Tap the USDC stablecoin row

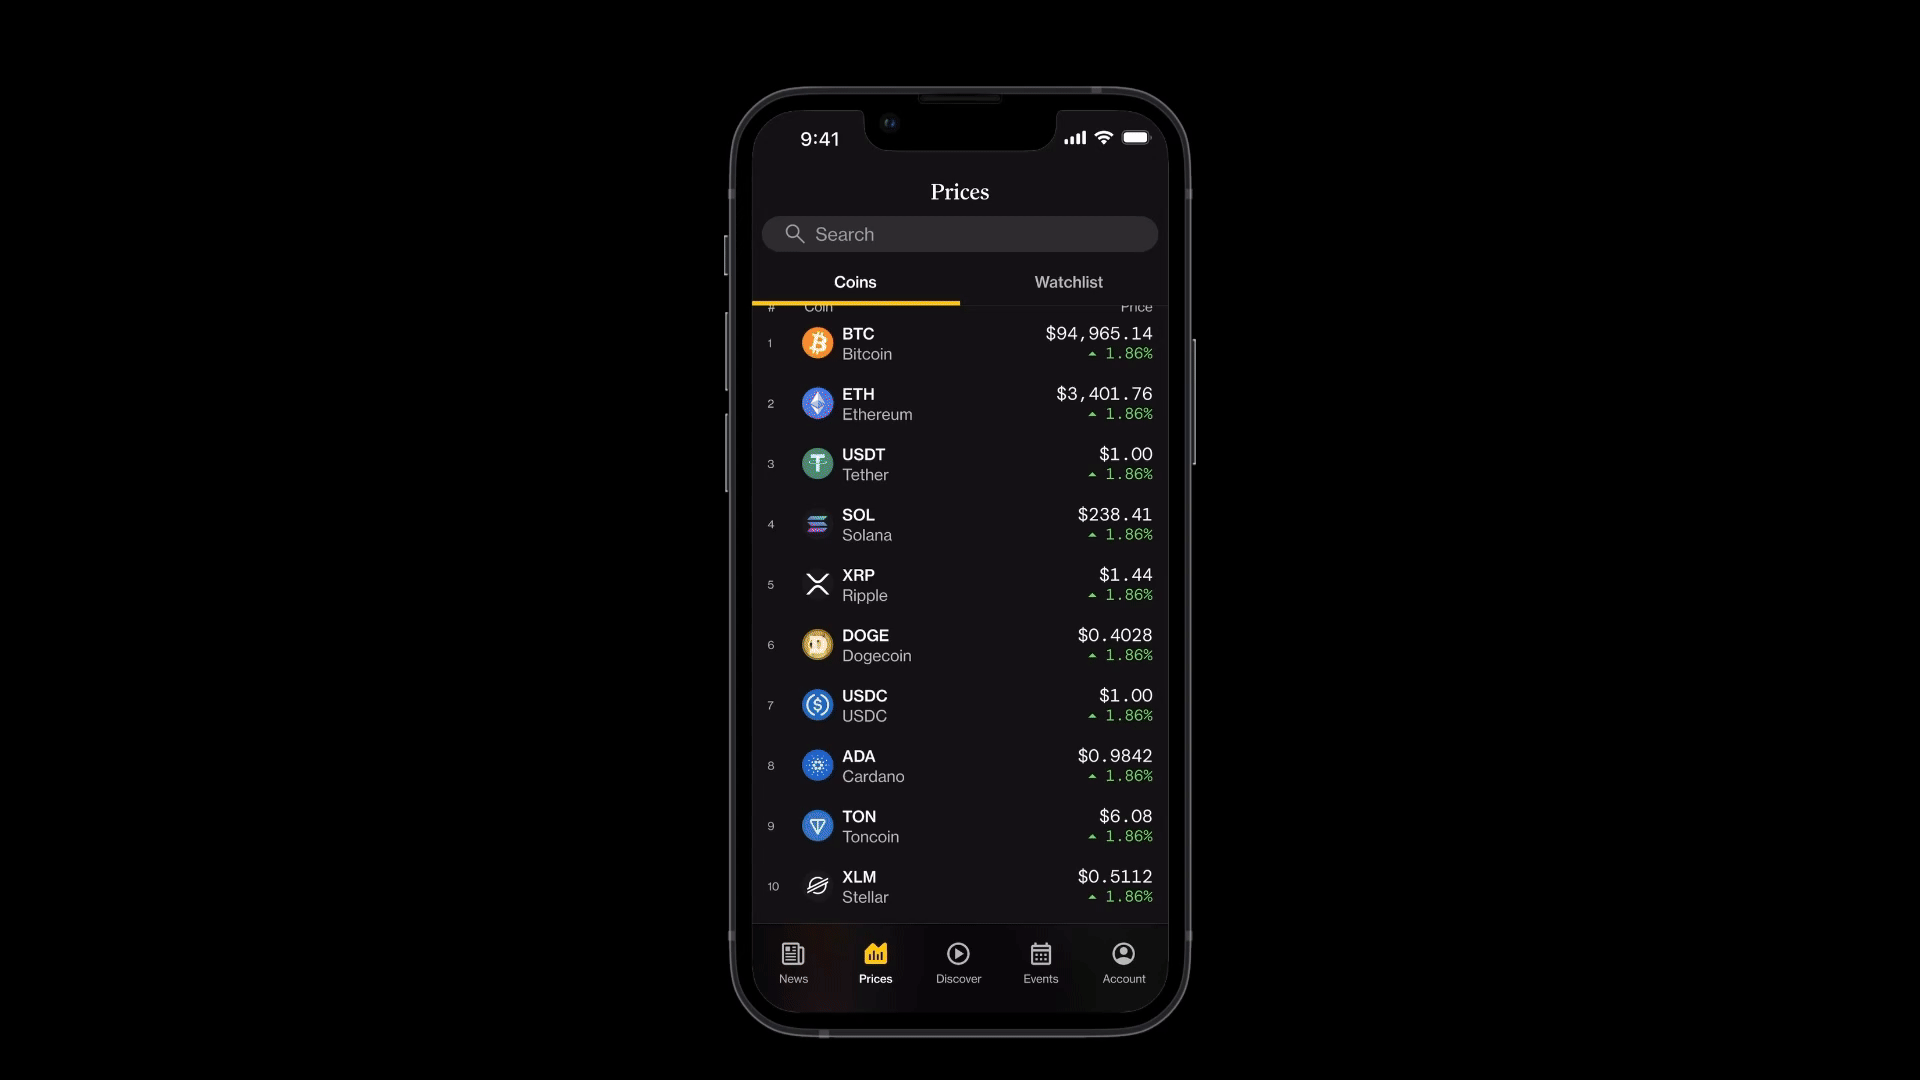pos(959,704)
